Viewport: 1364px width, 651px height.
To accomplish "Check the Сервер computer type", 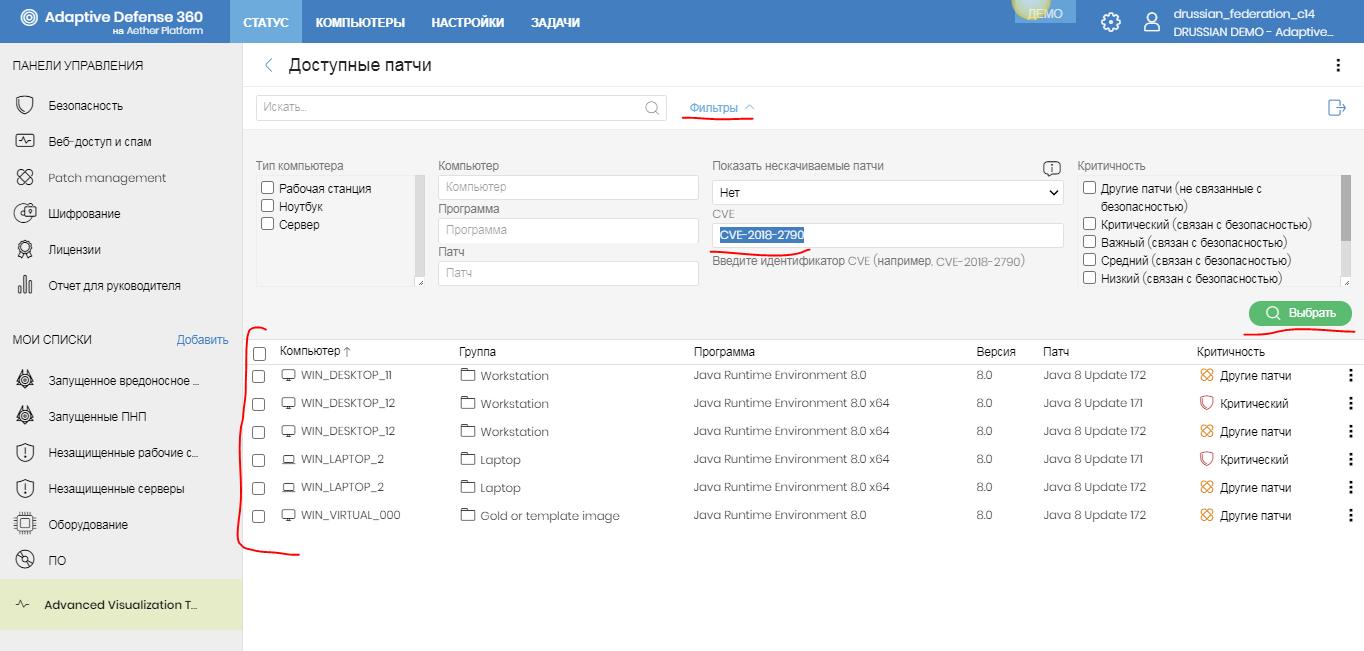I will click(267, 225).
